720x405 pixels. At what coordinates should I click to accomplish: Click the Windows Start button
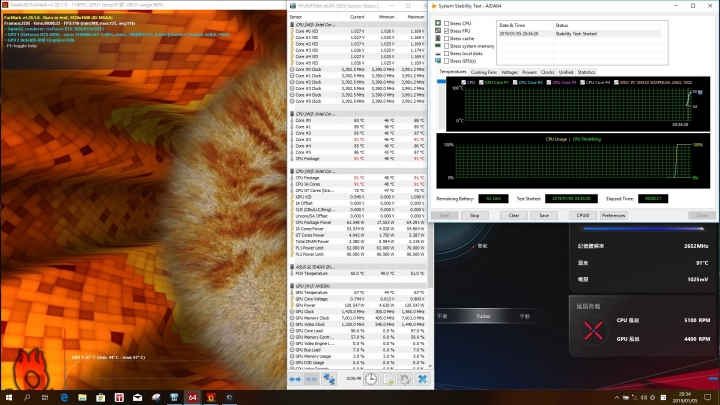click(8, 397)
